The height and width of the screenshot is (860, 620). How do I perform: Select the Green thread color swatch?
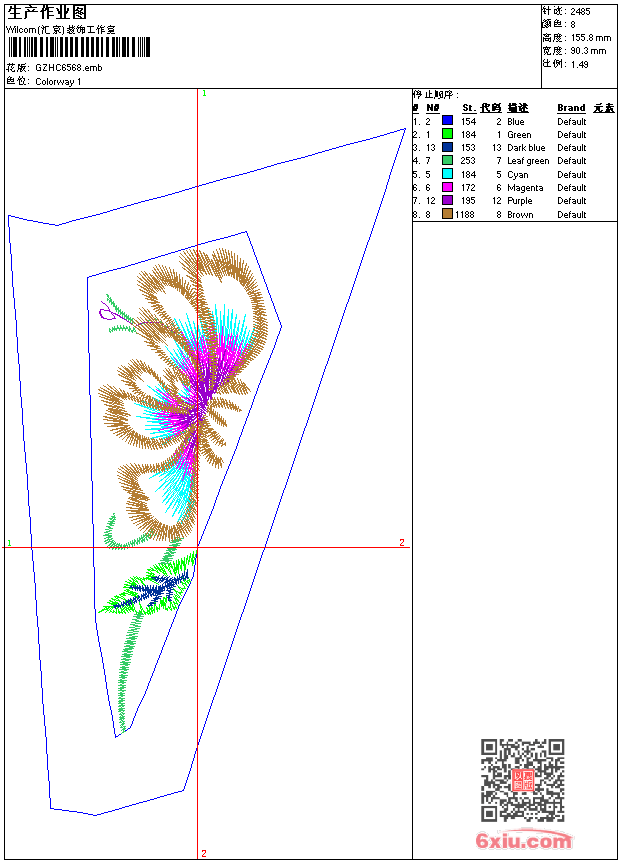[x=447, y=134]
